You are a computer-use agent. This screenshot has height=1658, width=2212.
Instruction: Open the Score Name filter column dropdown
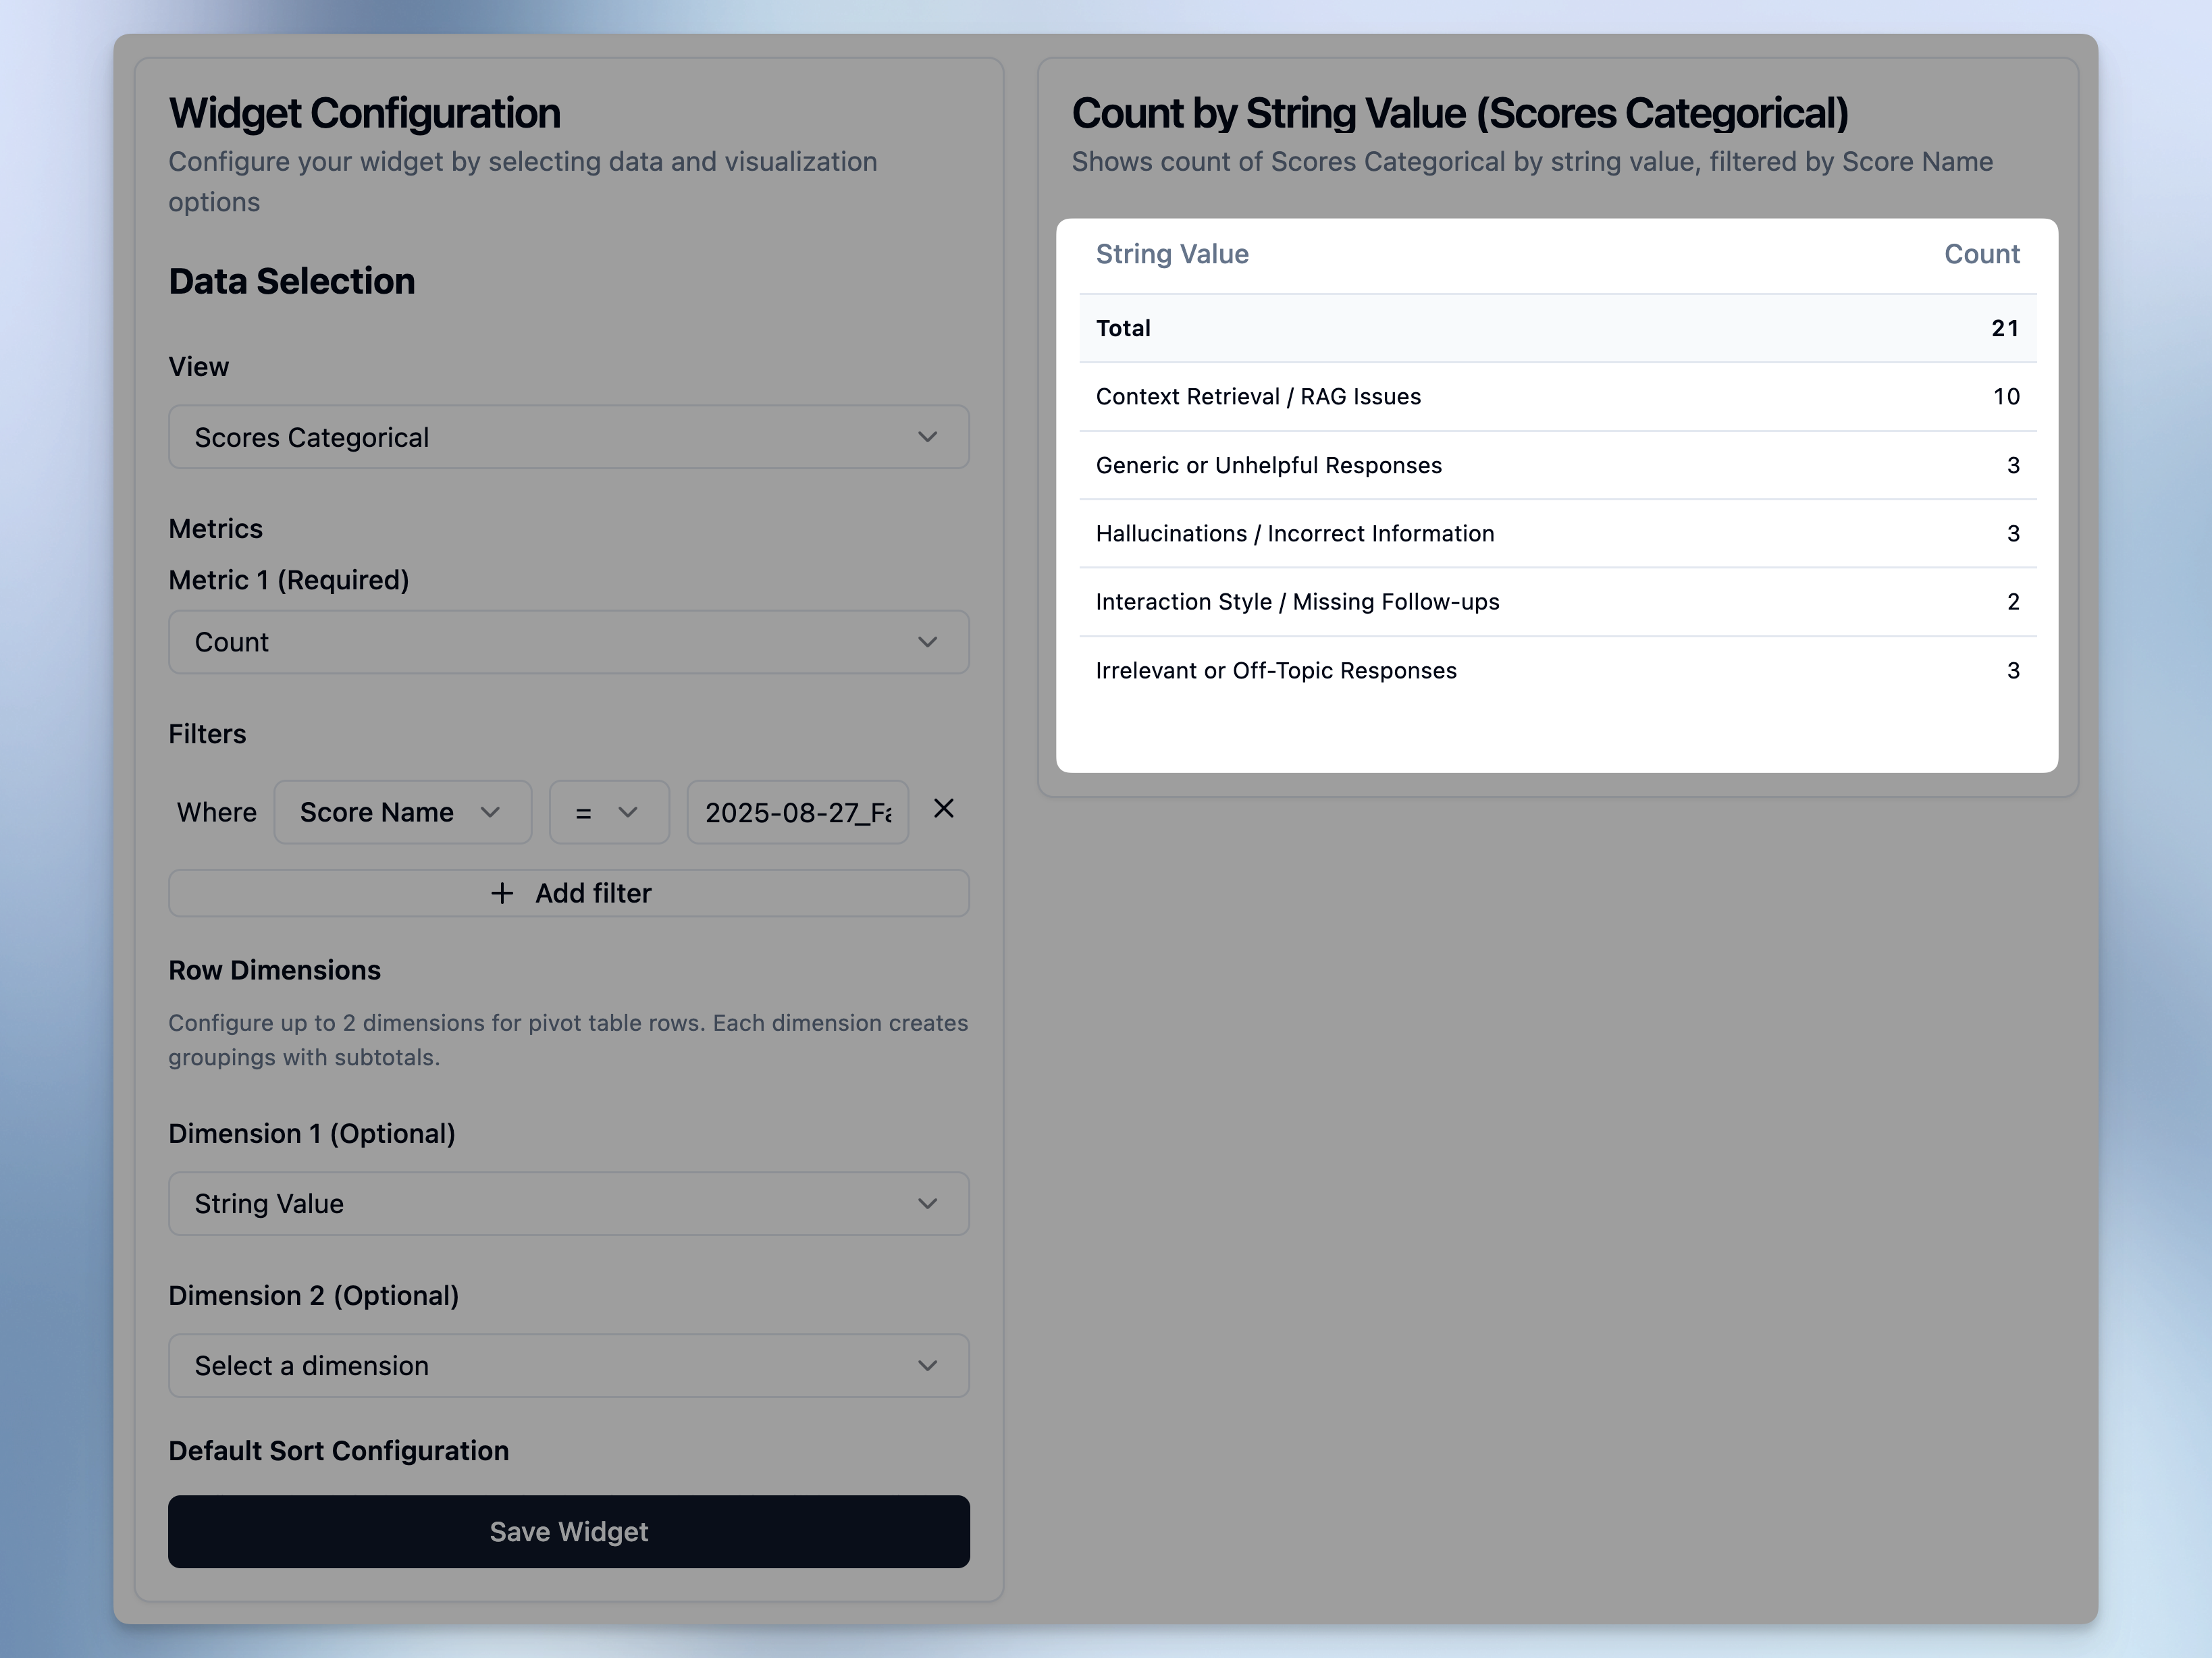coord(402,812)
